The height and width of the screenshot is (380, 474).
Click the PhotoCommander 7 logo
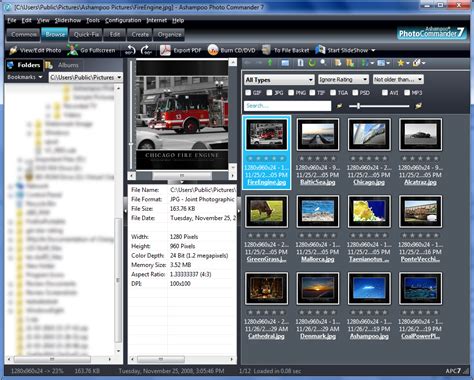432,33
